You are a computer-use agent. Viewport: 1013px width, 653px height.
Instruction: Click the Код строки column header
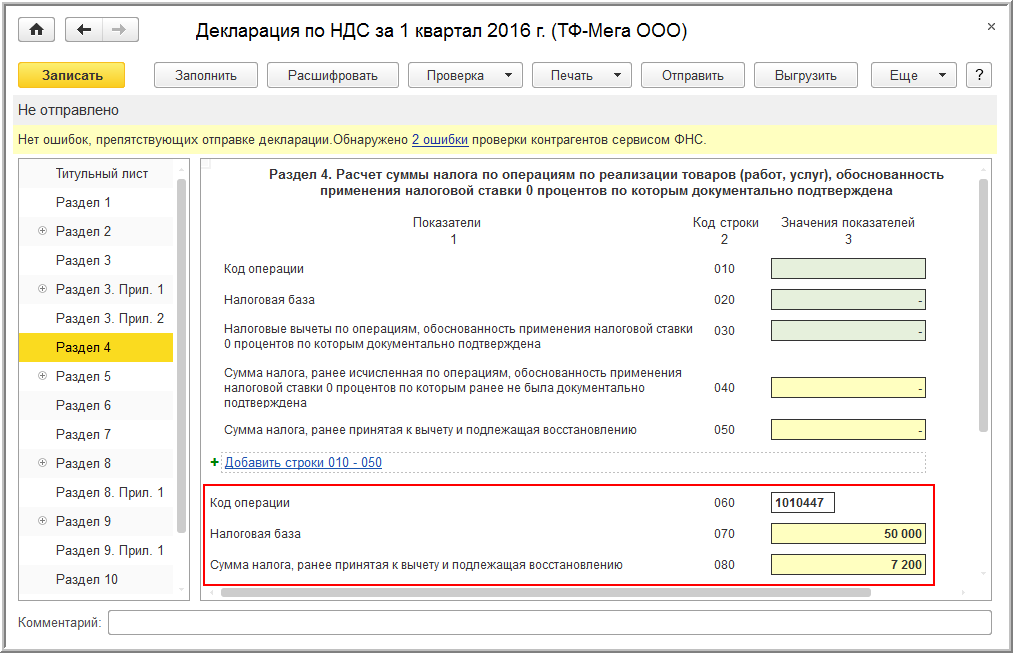(x=726, y=222)
